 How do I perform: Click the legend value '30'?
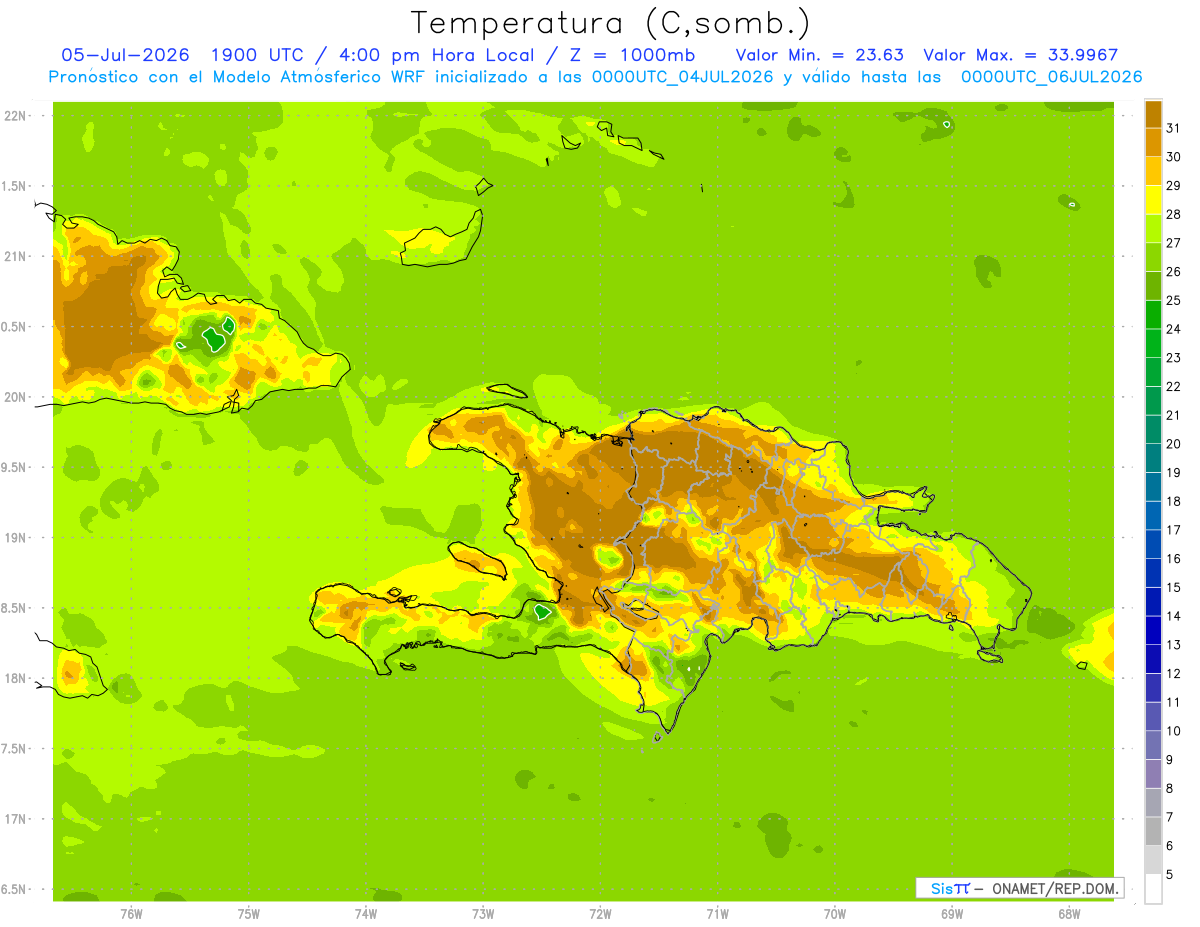click(1173, 157)
